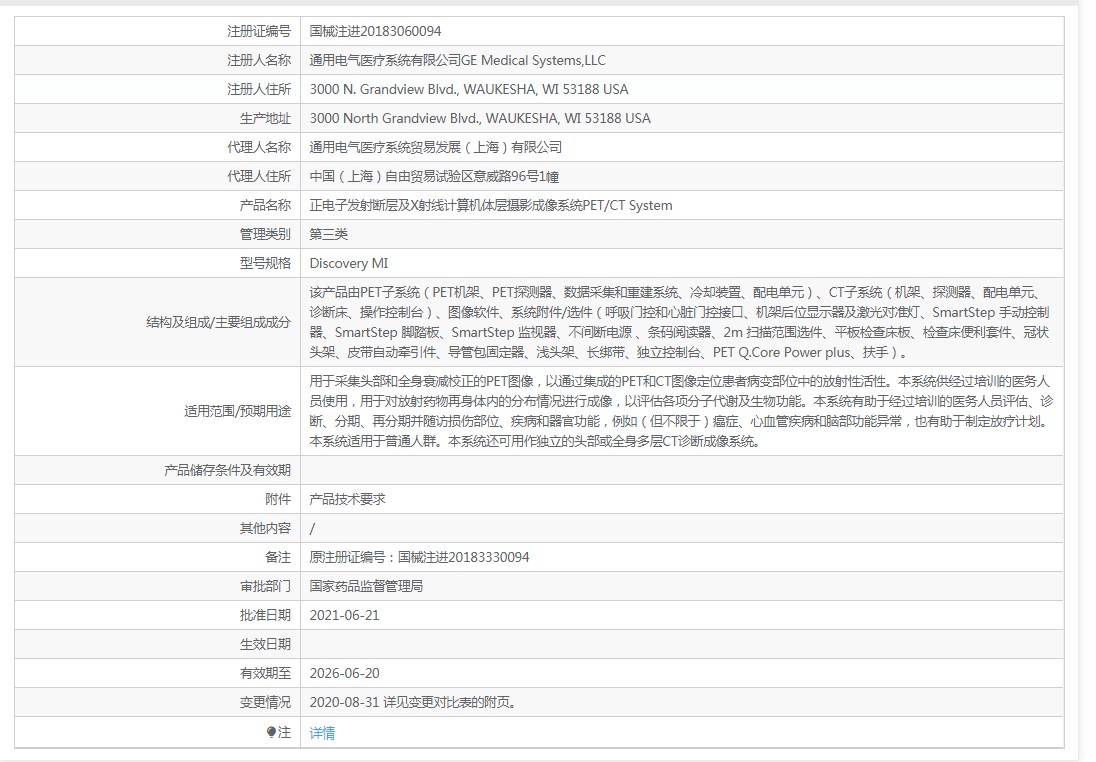Viewport: 1096px width, 762px height.
Task: Select model Discovery MI value
Action: tap(349, 264)
